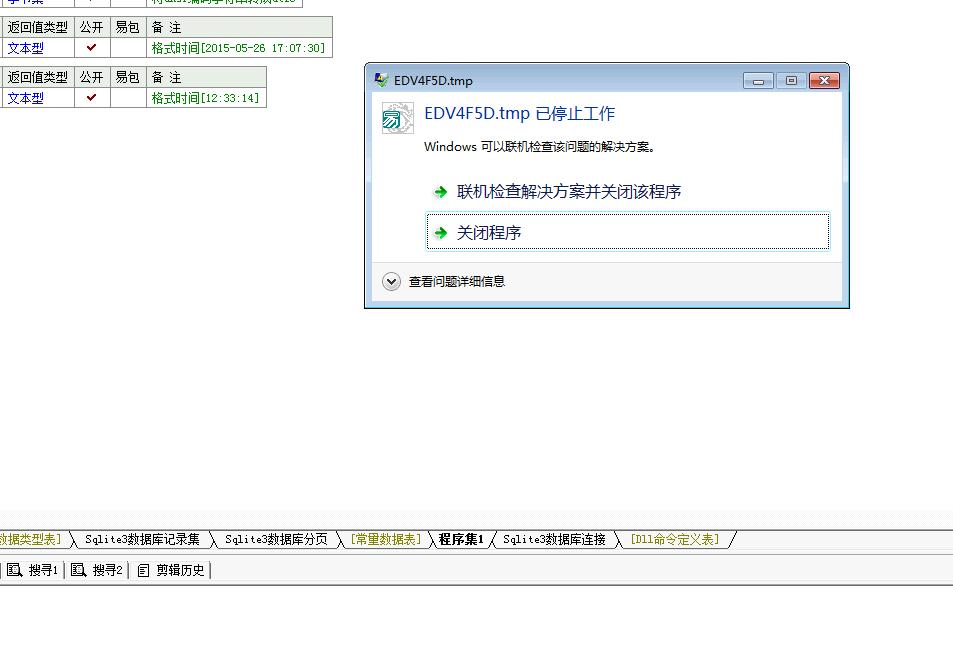Click the 关闭程序 option in the crash dialog
The width and height of the screenshot is (953, 652).
(x=628, y=232)
